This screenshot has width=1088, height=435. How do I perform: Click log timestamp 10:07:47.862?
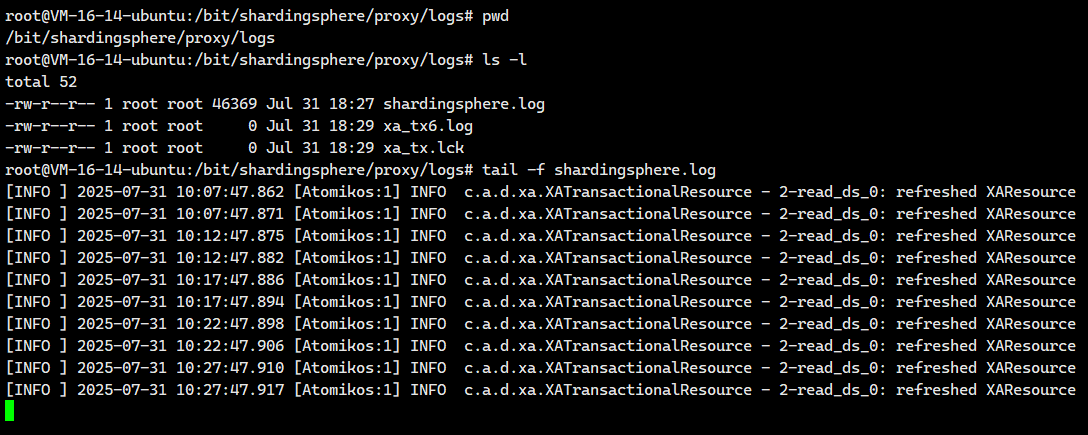(230, 192)
